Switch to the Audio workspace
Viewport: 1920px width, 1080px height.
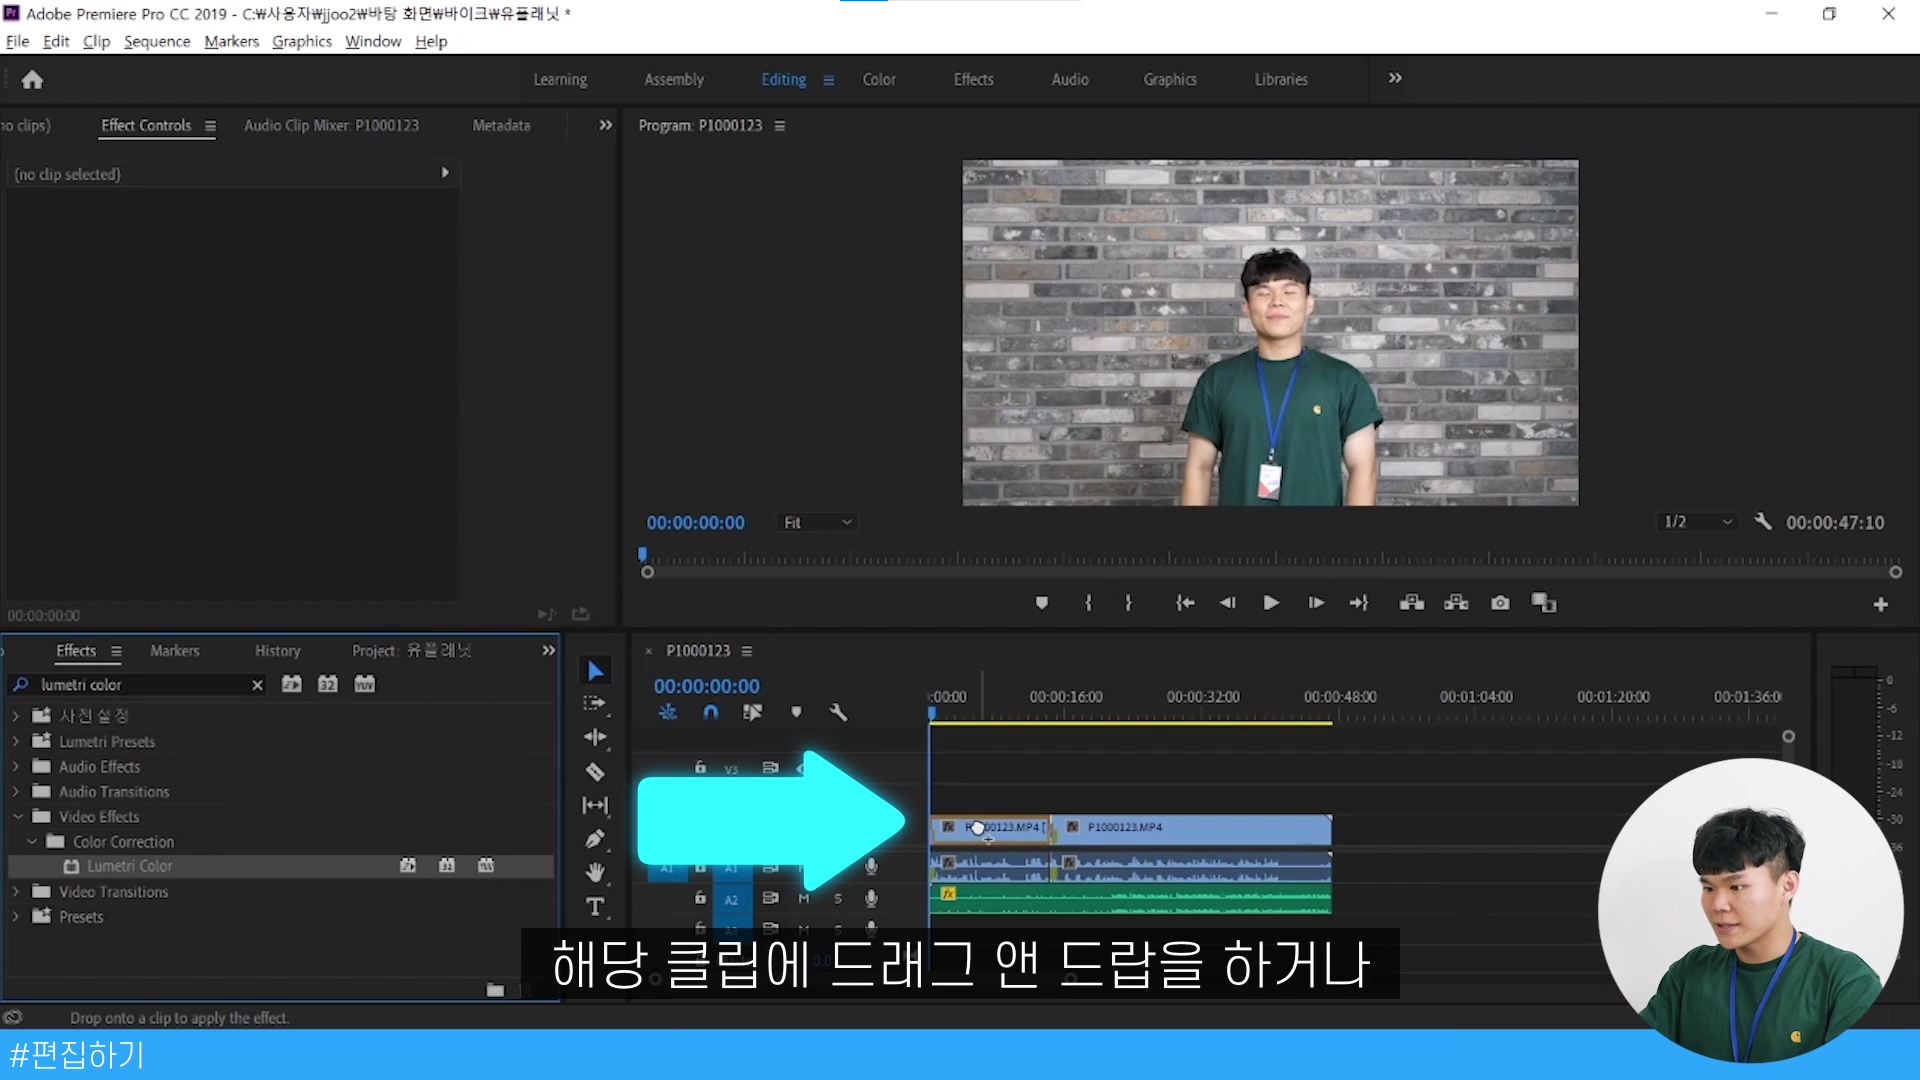(1070, 79)
